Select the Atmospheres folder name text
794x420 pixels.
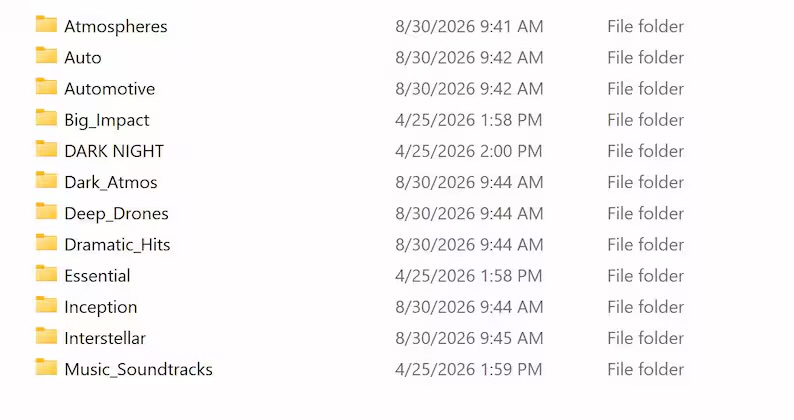115,26
